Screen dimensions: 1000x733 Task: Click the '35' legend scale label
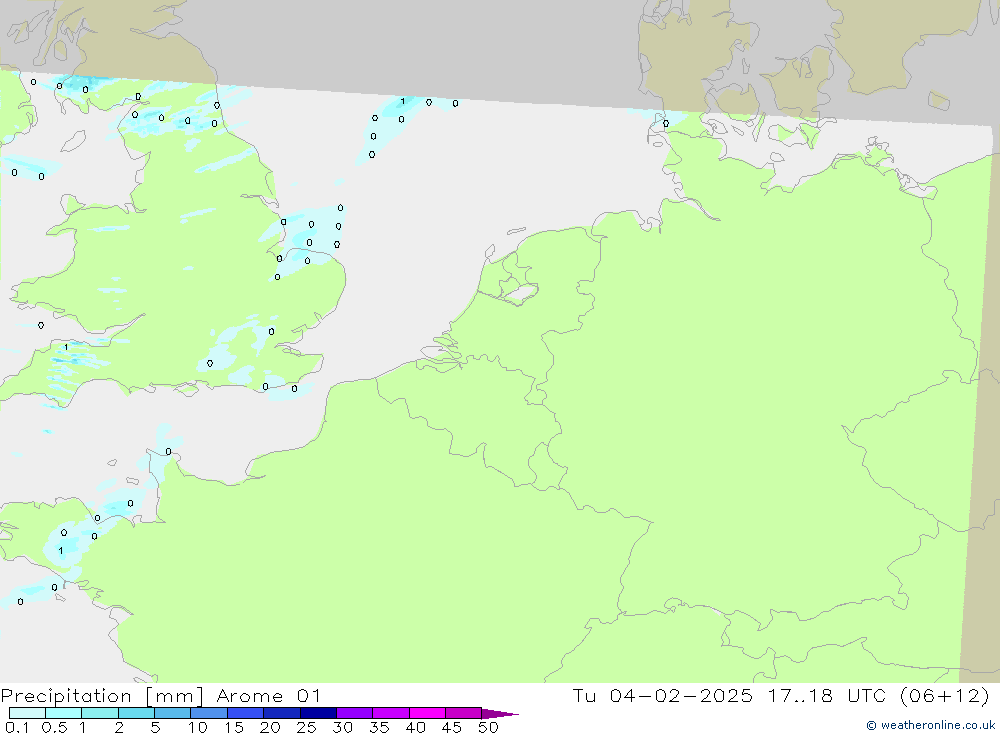[x=379, y=727]
